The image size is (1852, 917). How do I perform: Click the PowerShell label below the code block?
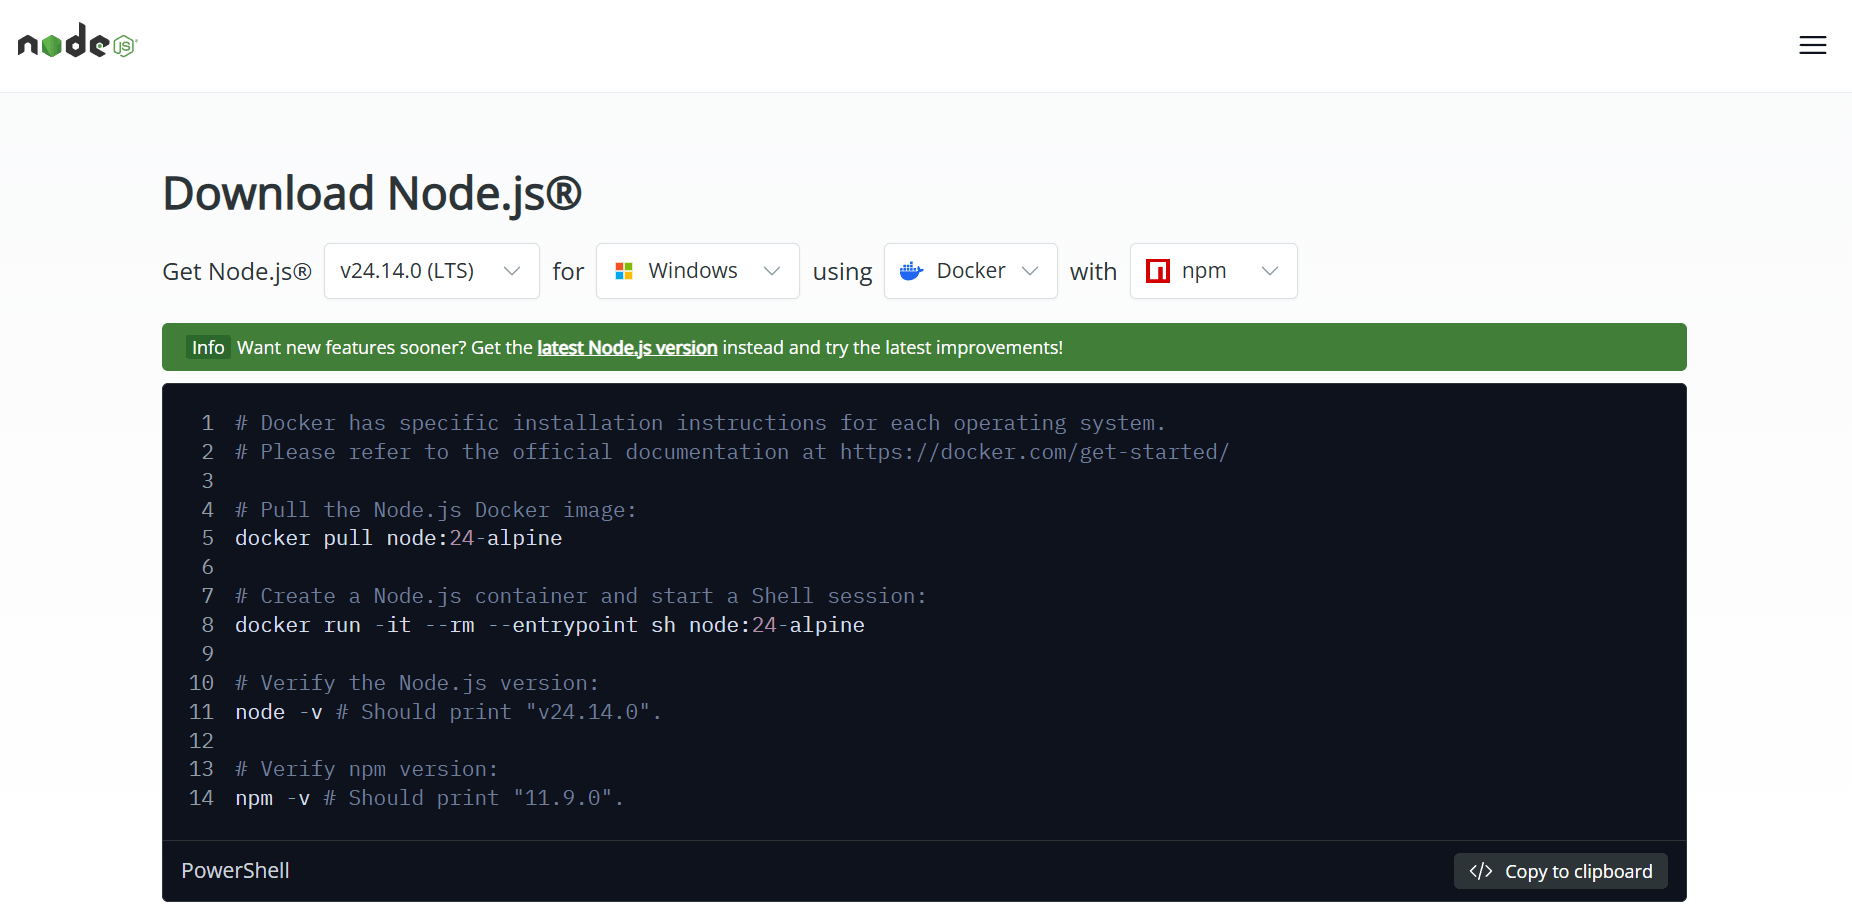[x=235, y=870]
